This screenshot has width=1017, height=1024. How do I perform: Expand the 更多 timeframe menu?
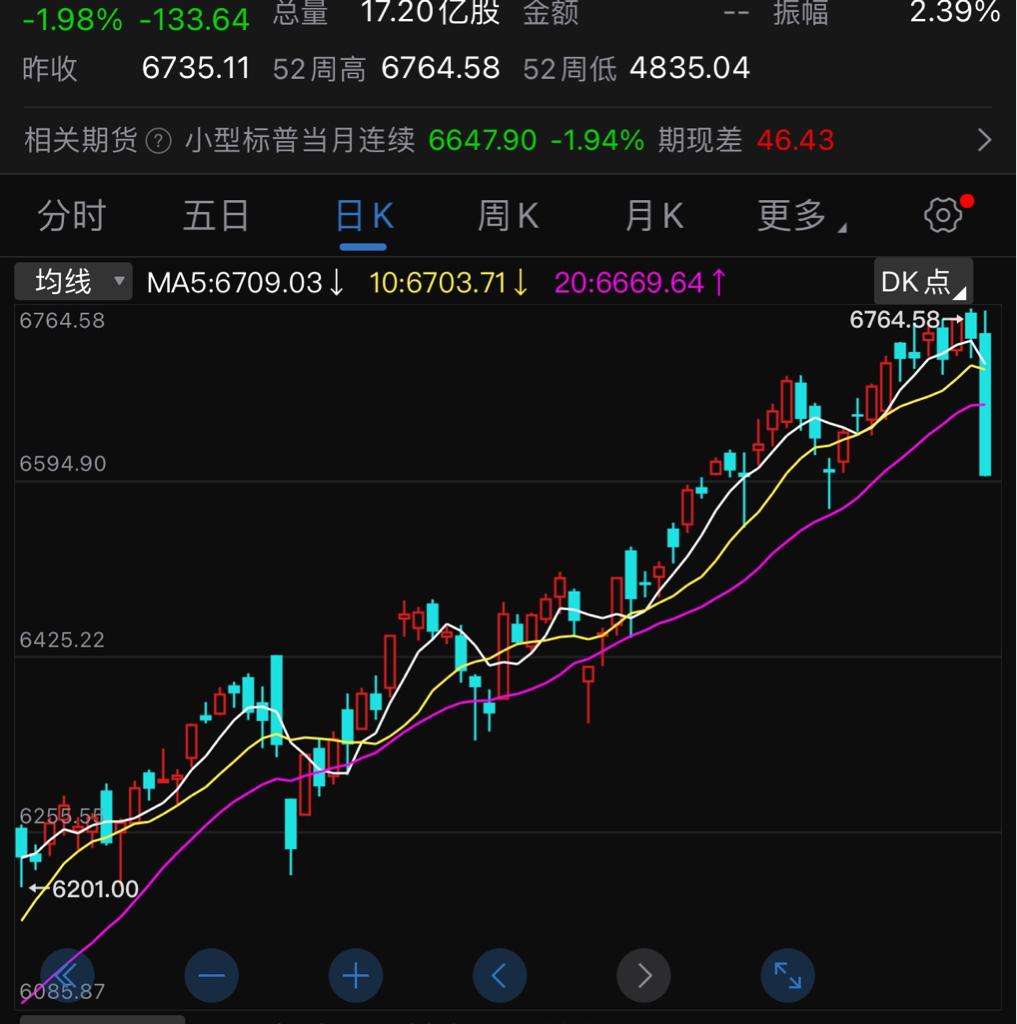tap(801, 216)
